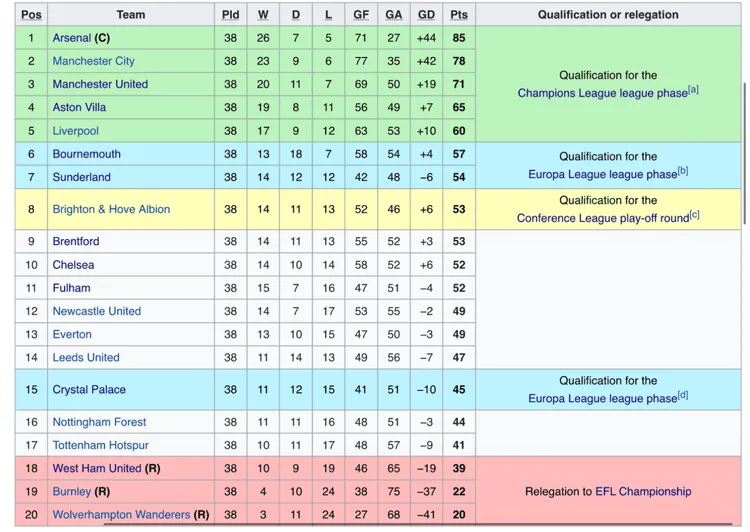Click the Pos column header
The image size is (750, 532).
click(31, 15)
